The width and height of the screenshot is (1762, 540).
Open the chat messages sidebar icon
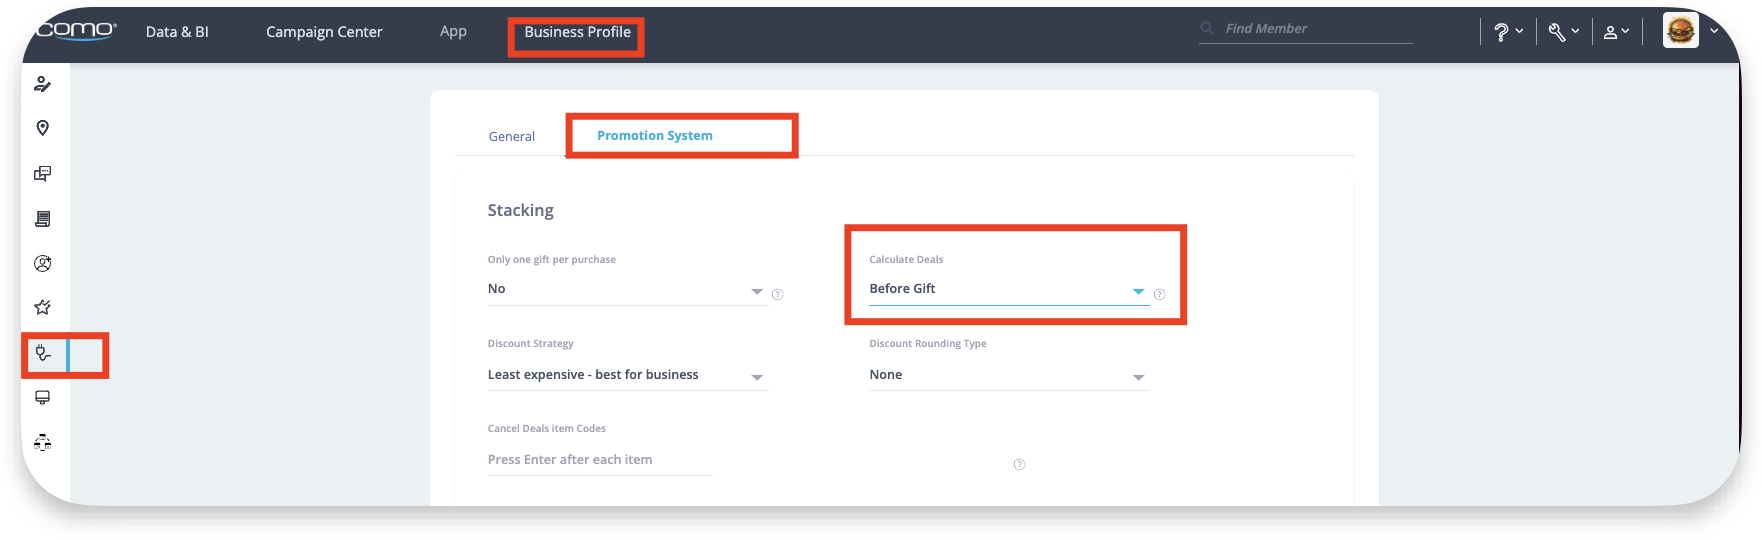click(x=43, y=174)
